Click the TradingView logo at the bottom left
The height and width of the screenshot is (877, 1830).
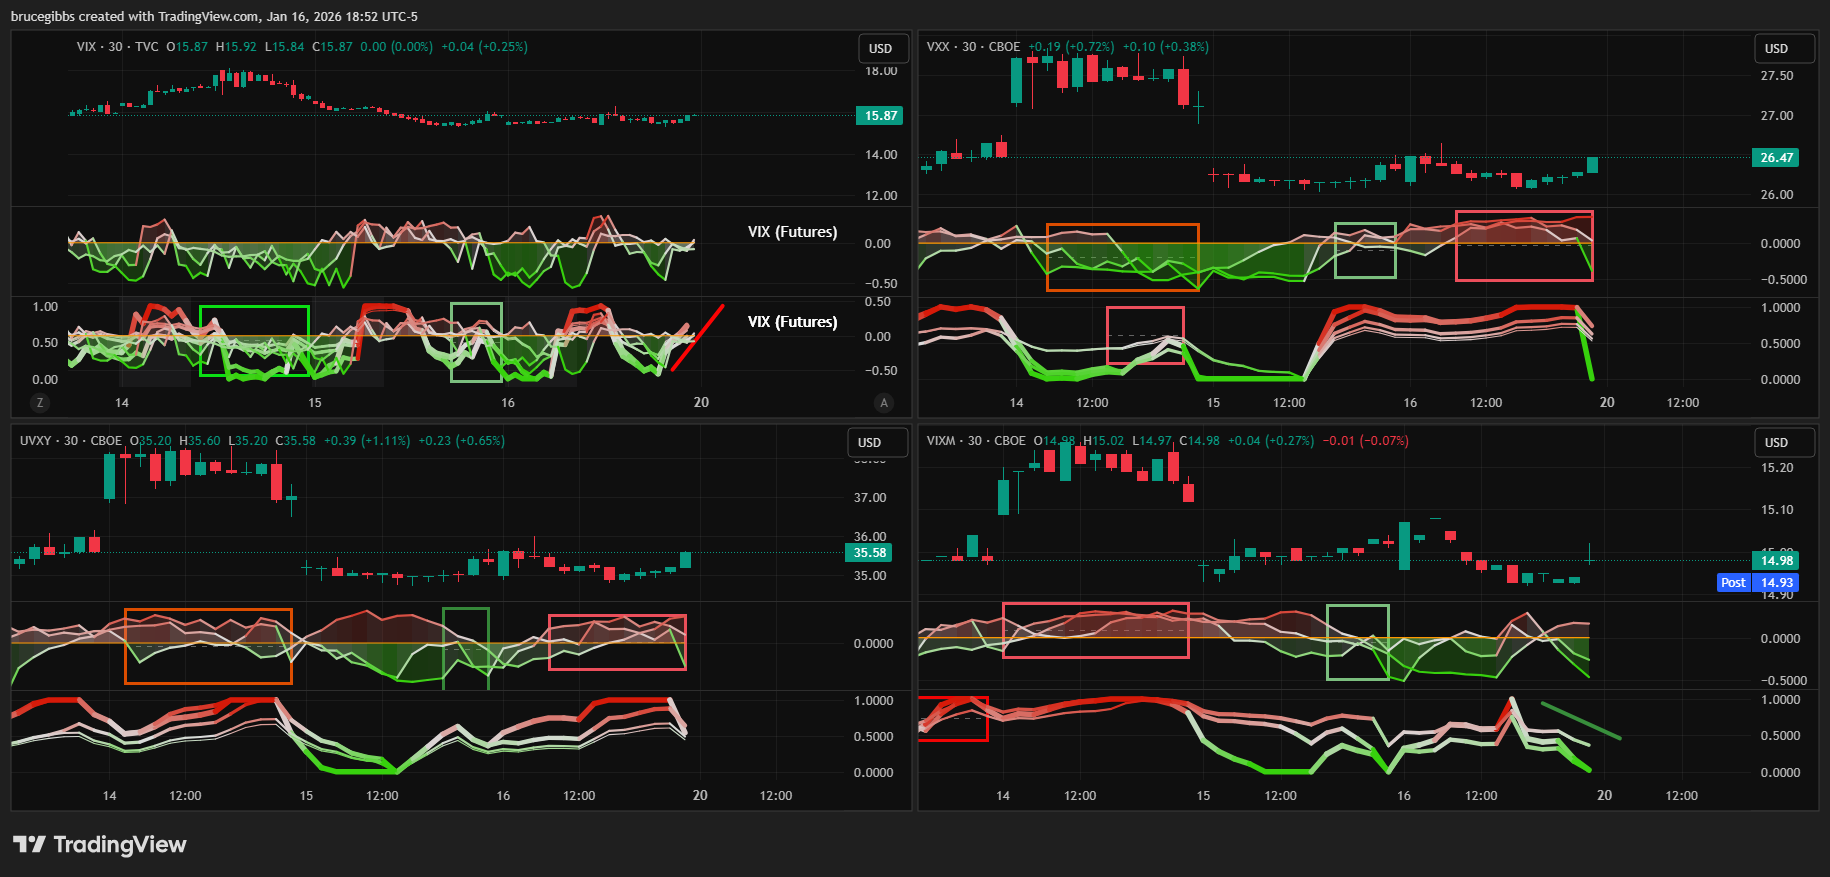pos(100,845)
